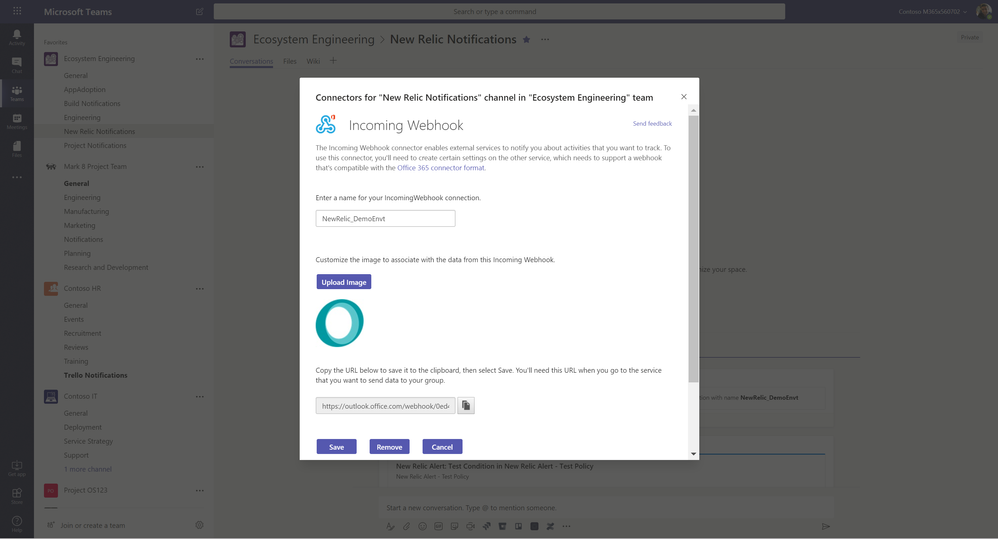Open the Research and Development channel
The width and height of the screenshot is (998, 539).
[x=106, y=268]
